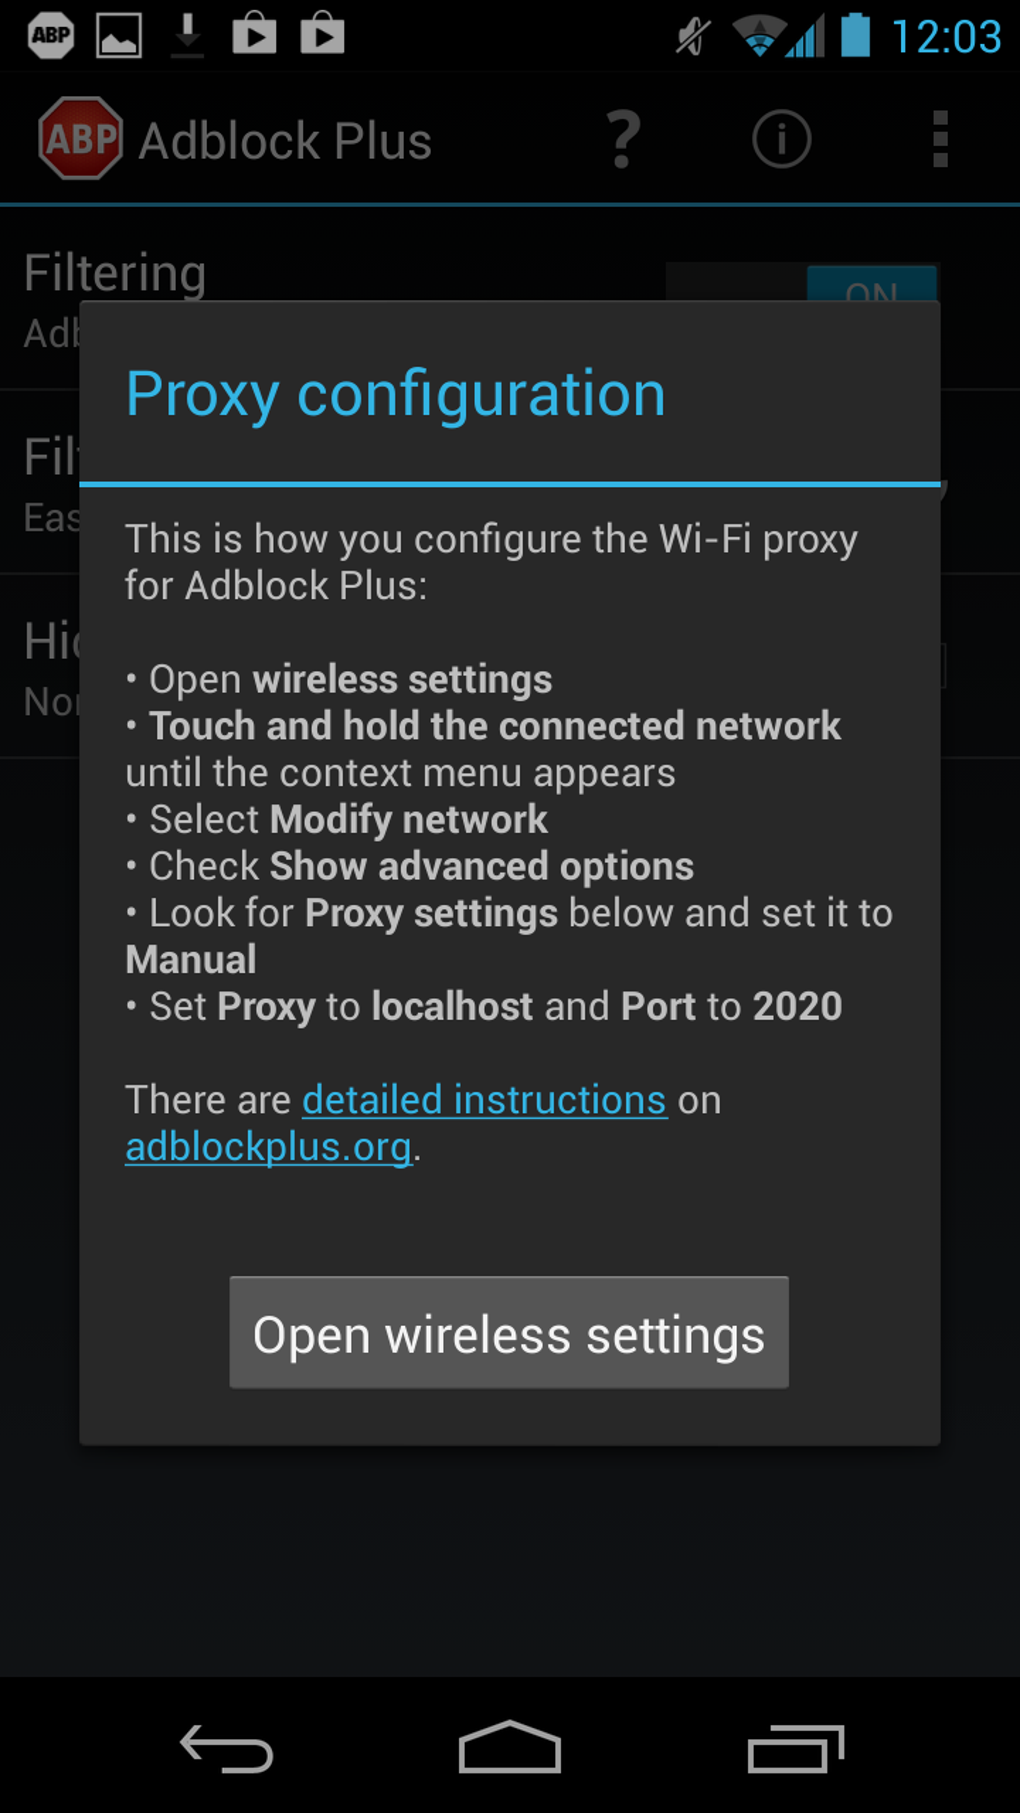This screenshot has height=1813, width=1020.
Task: Tap the picture notification icon
Action: [x=119, y=36]
